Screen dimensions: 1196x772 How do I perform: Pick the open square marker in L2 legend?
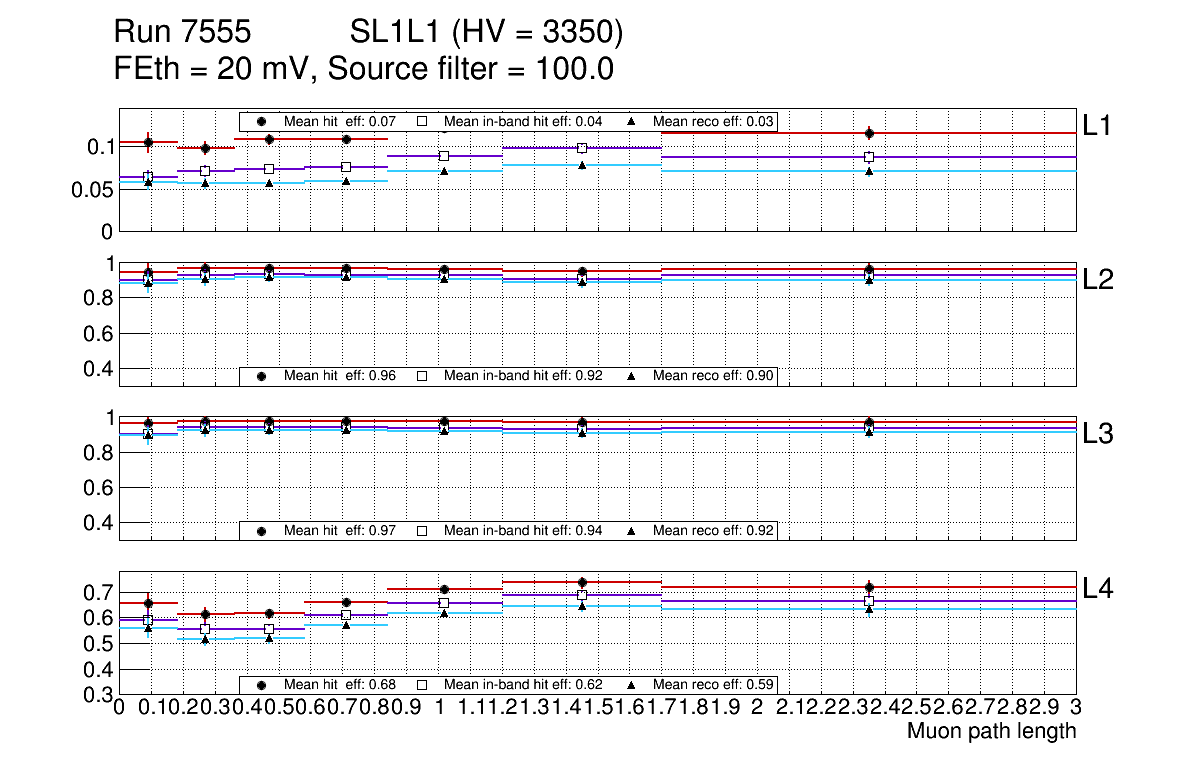tap(421, 376)
